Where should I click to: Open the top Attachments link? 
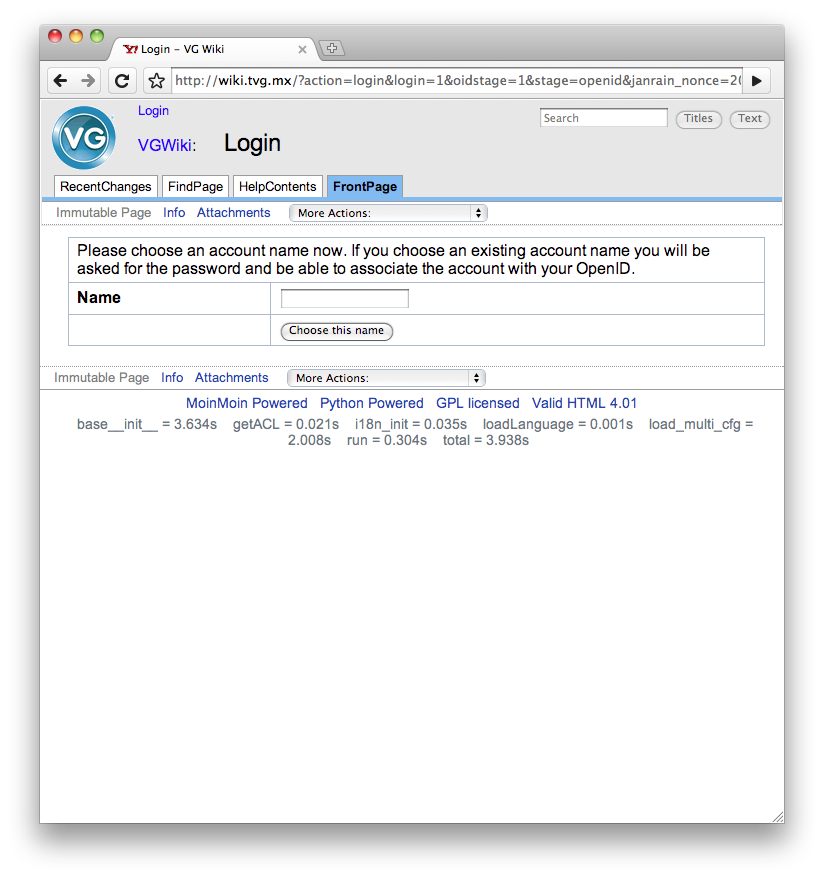point(233,213)
